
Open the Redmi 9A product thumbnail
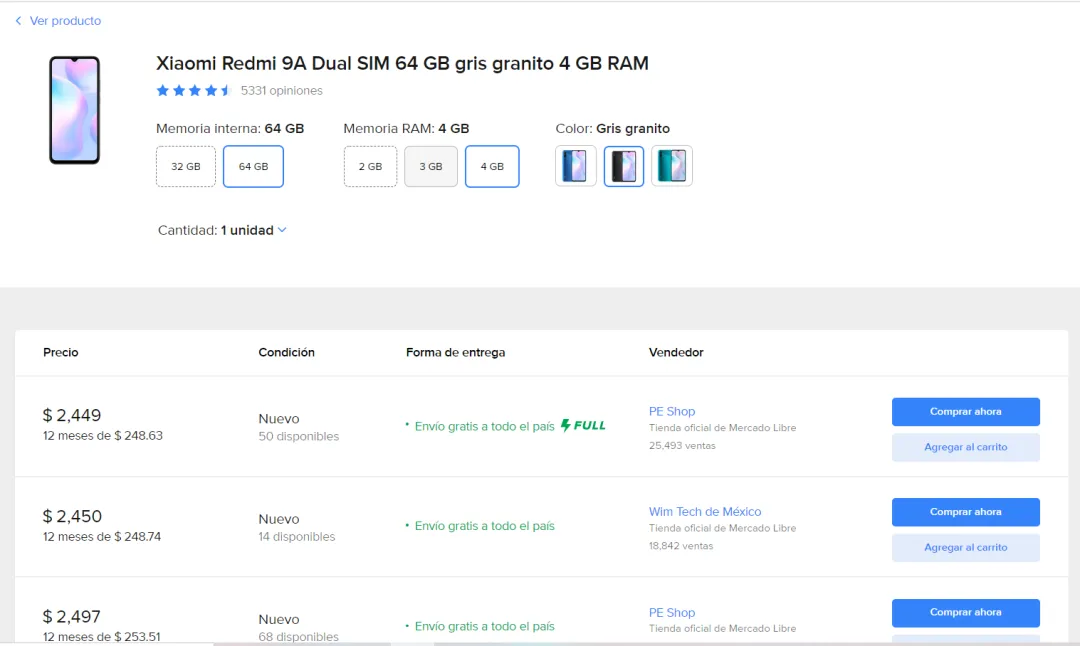click(x=75, y=110)
